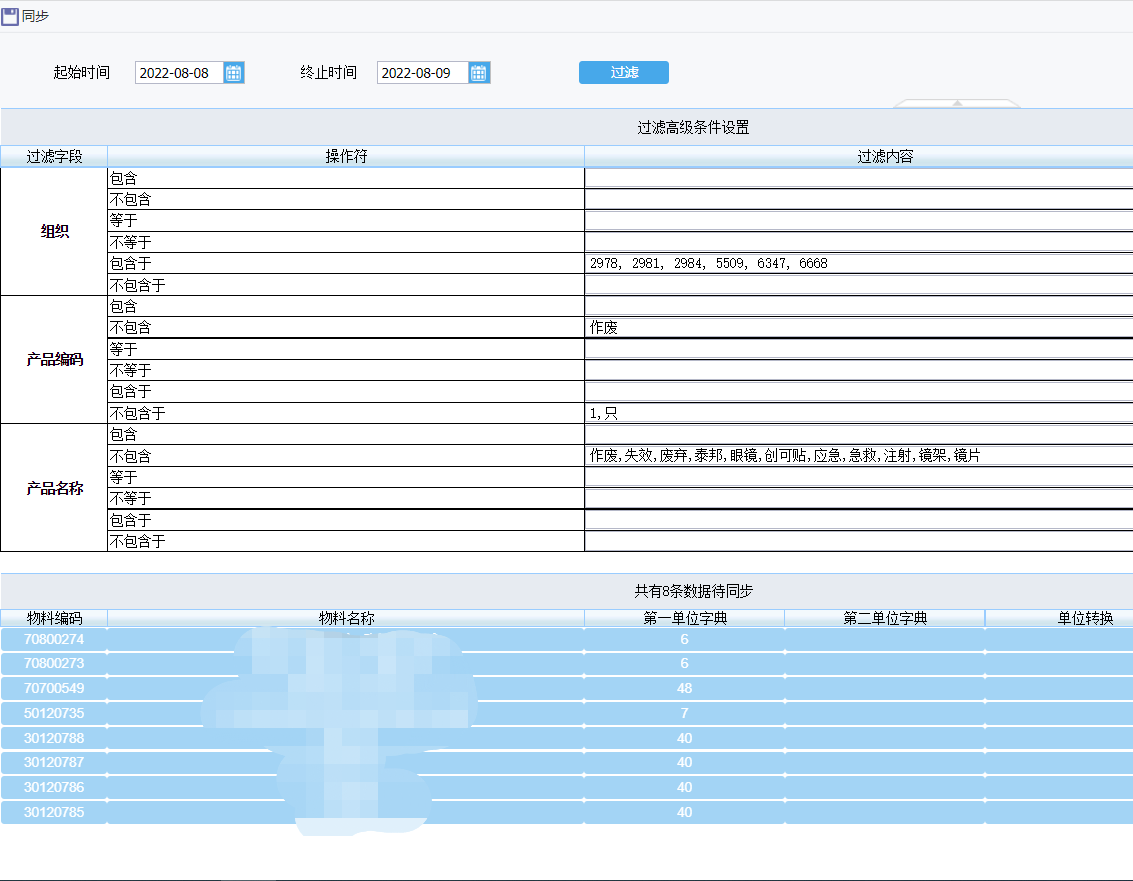Screen dimensions: 1133x881
Task: Click the 产品编码 不包含于 operator label
Action: (x=137, y=413)
